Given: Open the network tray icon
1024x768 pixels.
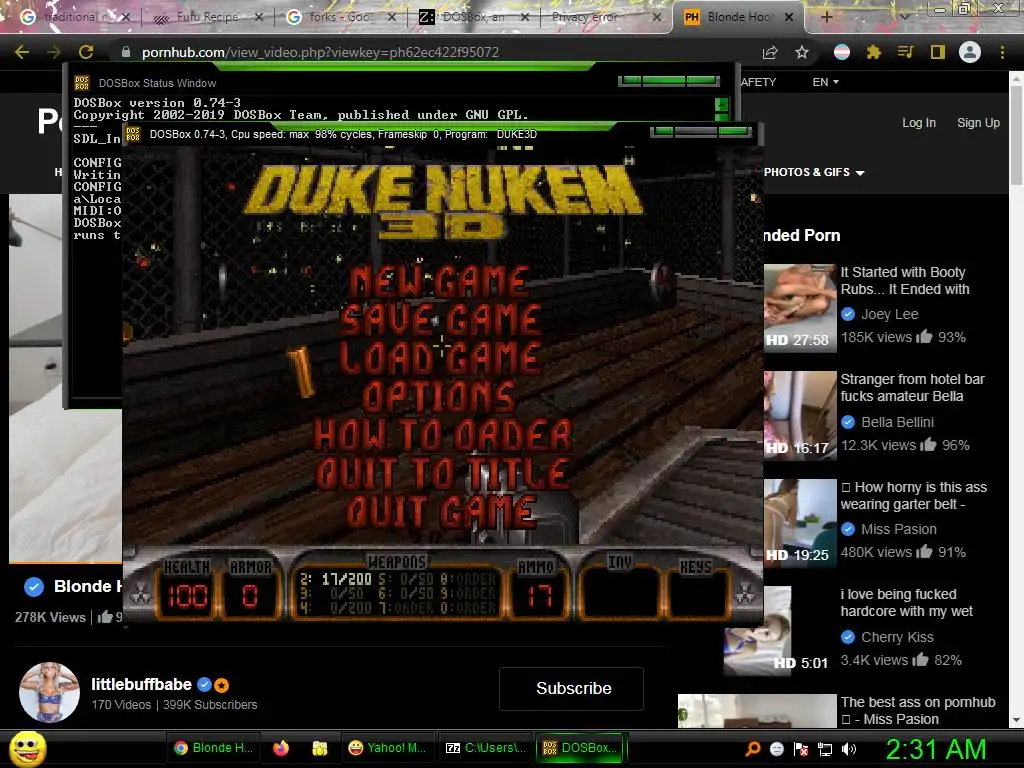Looking at the screenshot, I should click(x=825, y=749).
